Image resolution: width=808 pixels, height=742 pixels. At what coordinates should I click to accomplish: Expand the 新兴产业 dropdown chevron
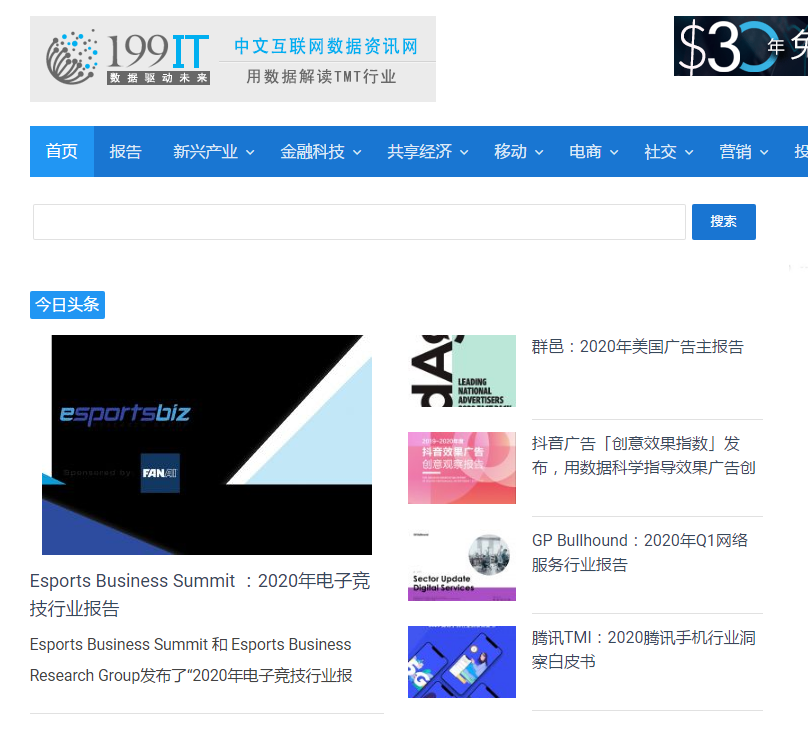pyautogui.click(x=250, y=153)
